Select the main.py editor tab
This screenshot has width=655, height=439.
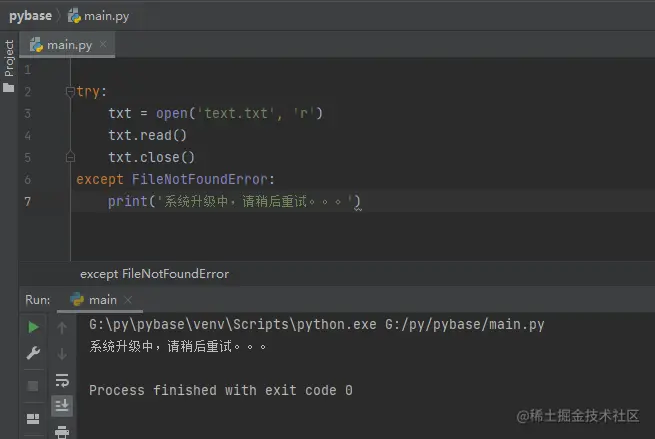(x=69, y=45)
